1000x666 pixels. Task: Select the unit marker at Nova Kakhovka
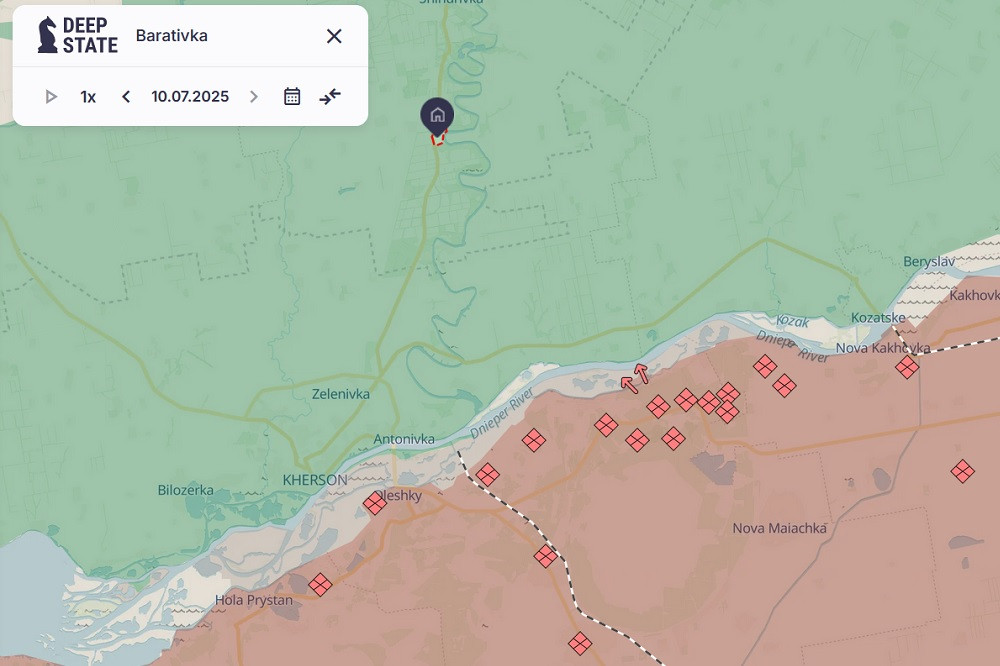tap(907, 367)
